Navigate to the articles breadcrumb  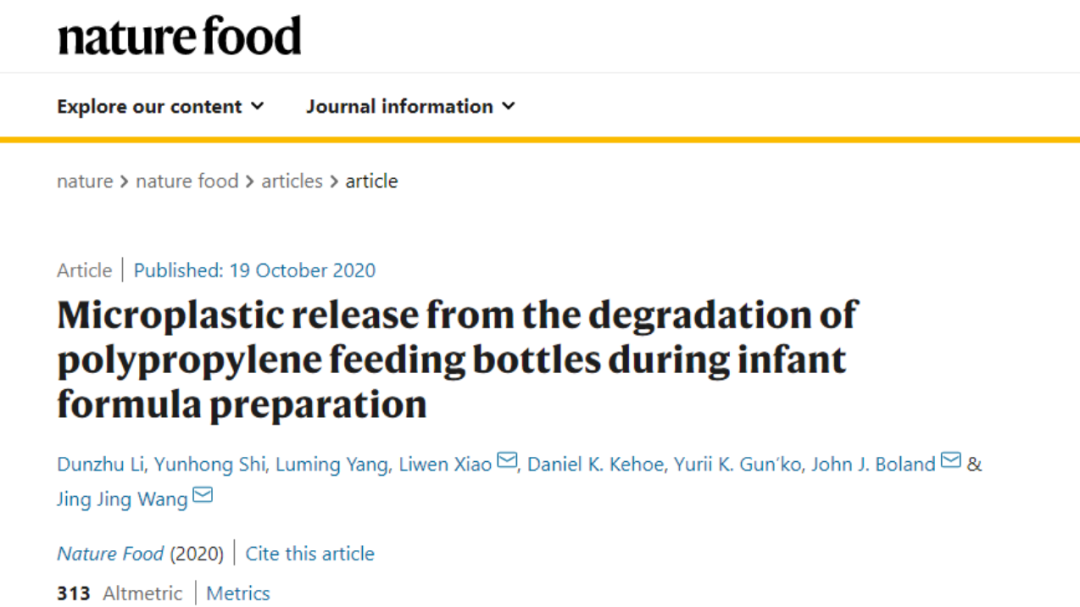click(x=292, y=181)
